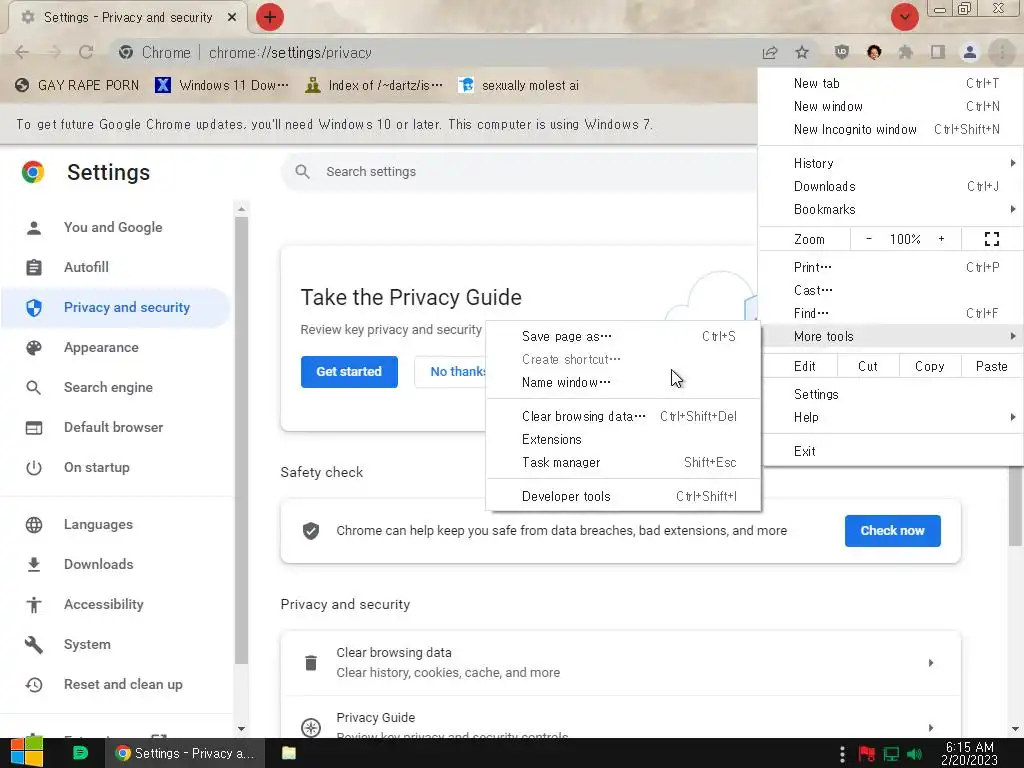Open the extensions puzzle piece icon
Image resolution: width=1024 pixels, height=768 pixels.
(905, 52)
